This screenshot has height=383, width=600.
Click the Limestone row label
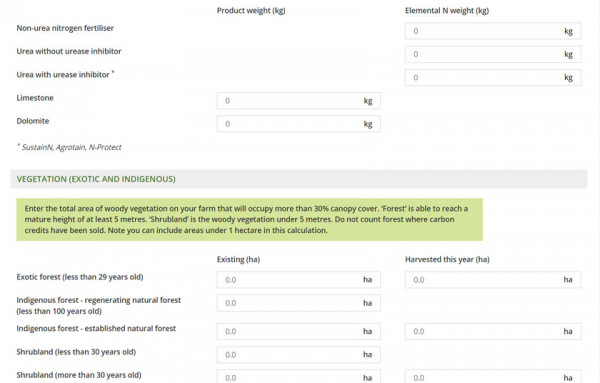[x=35, y=98]
